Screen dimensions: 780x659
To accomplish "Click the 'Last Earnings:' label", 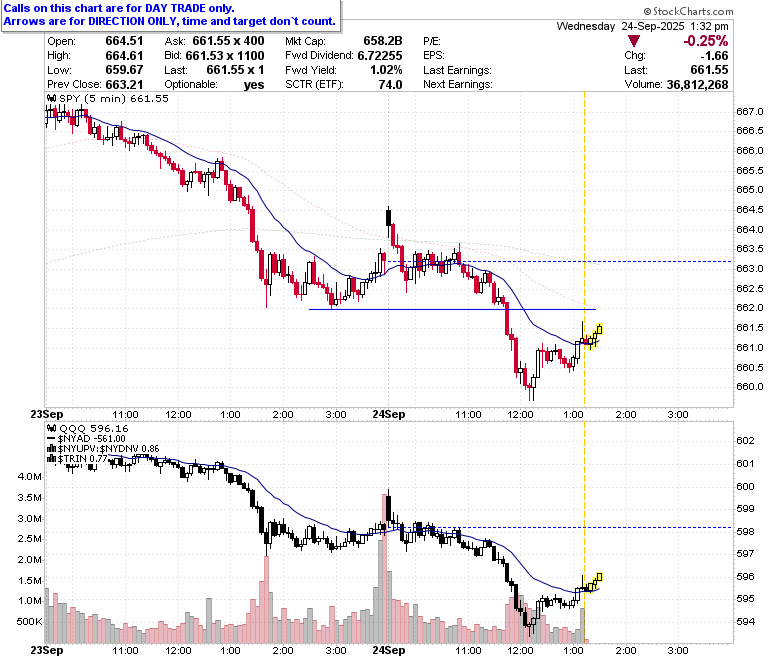I will click(457, 70).
